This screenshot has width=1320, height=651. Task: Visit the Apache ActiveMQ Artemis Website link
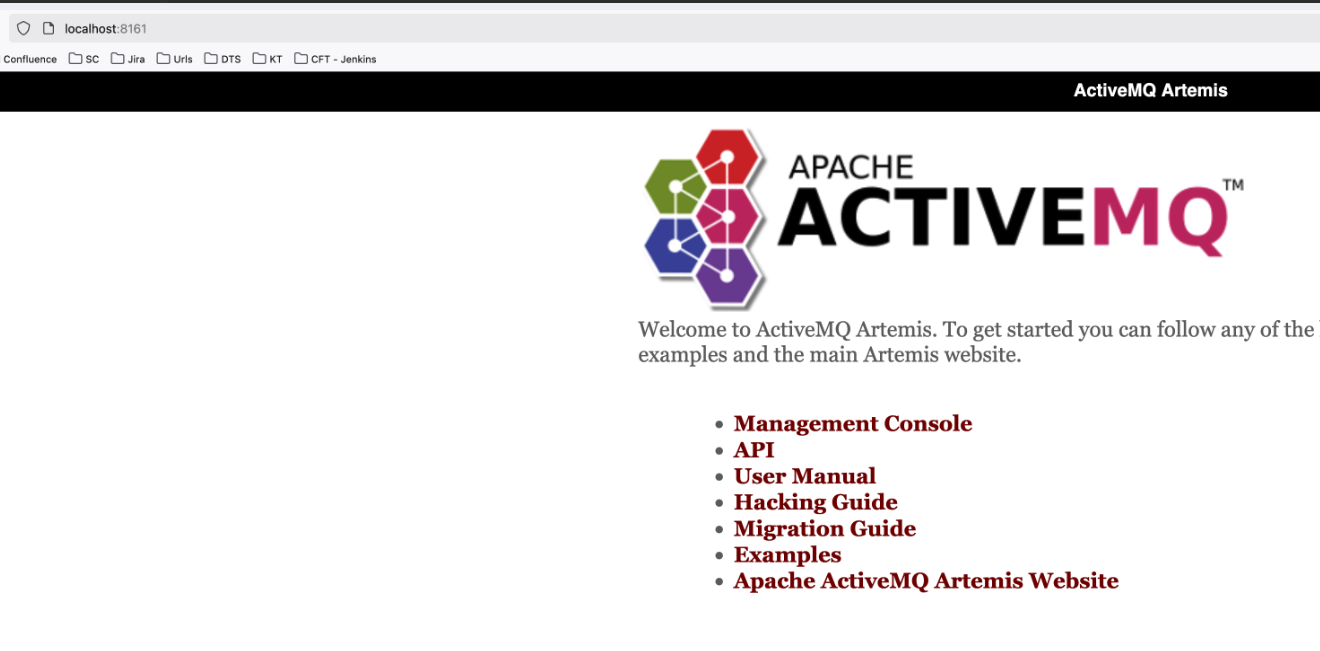coord(926,581)
